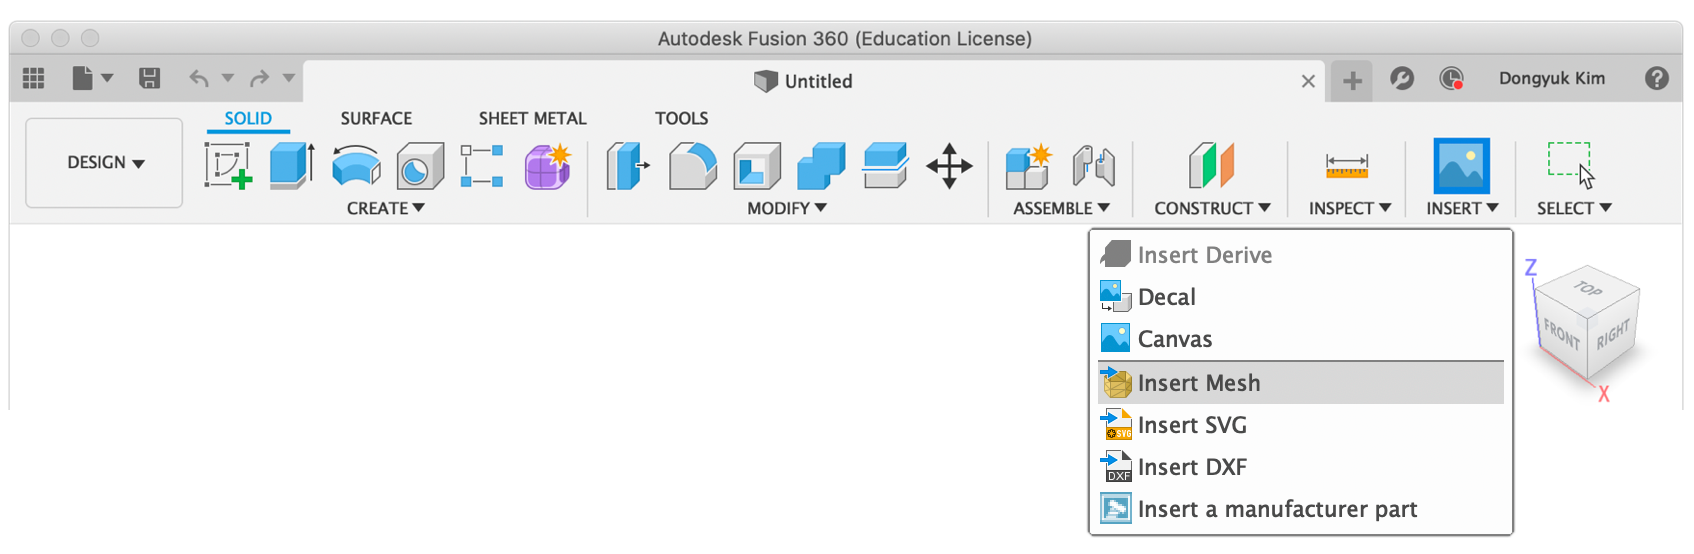The height and width of the screenshot is (554, 1694).
Task: Expand the ASSEMBLE menu
Action: tap(1062, 208)
